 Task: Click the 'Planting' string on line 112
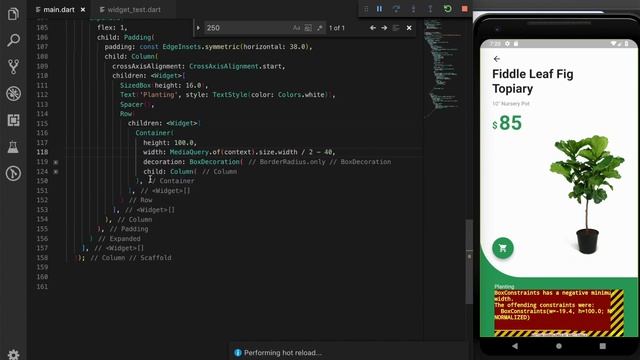[159, 95]
